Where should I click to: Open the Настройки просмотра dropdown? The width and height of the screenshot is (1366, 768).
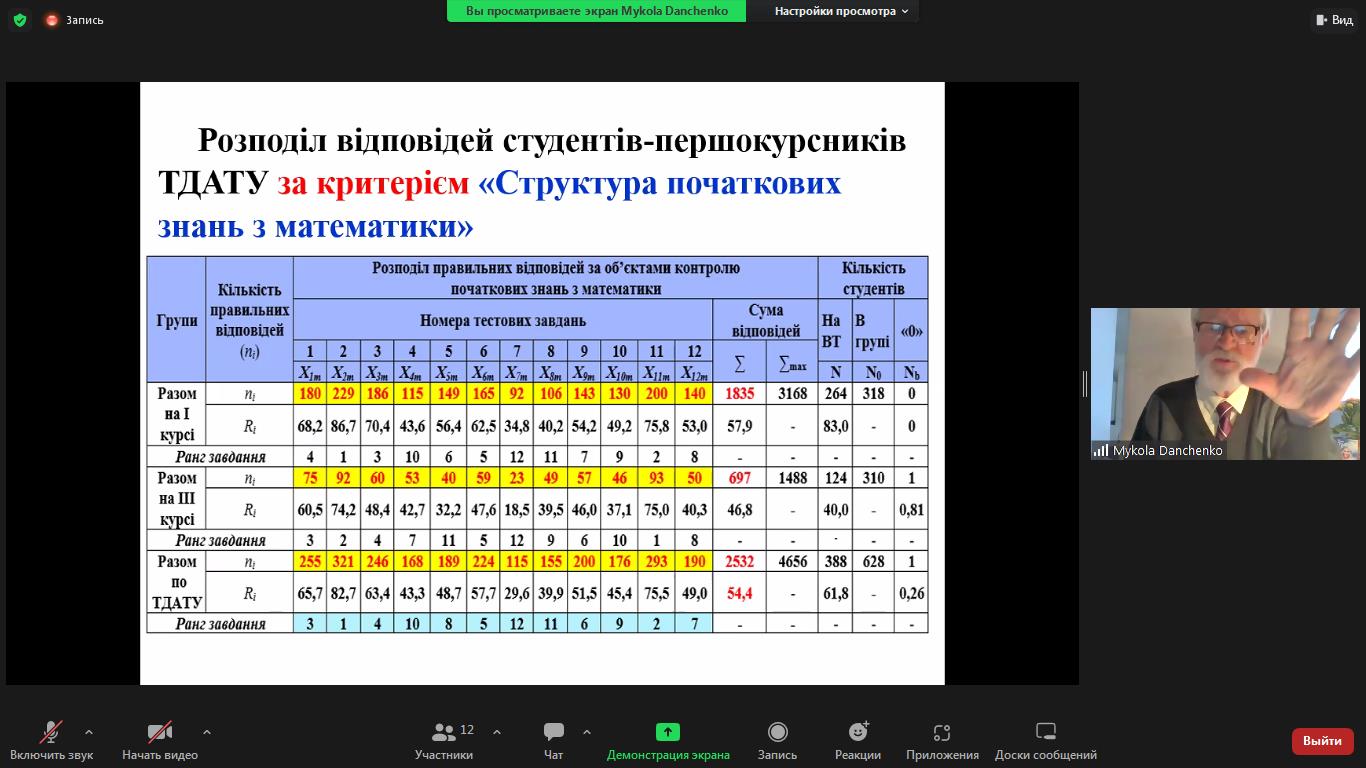[x=841, y=11]
